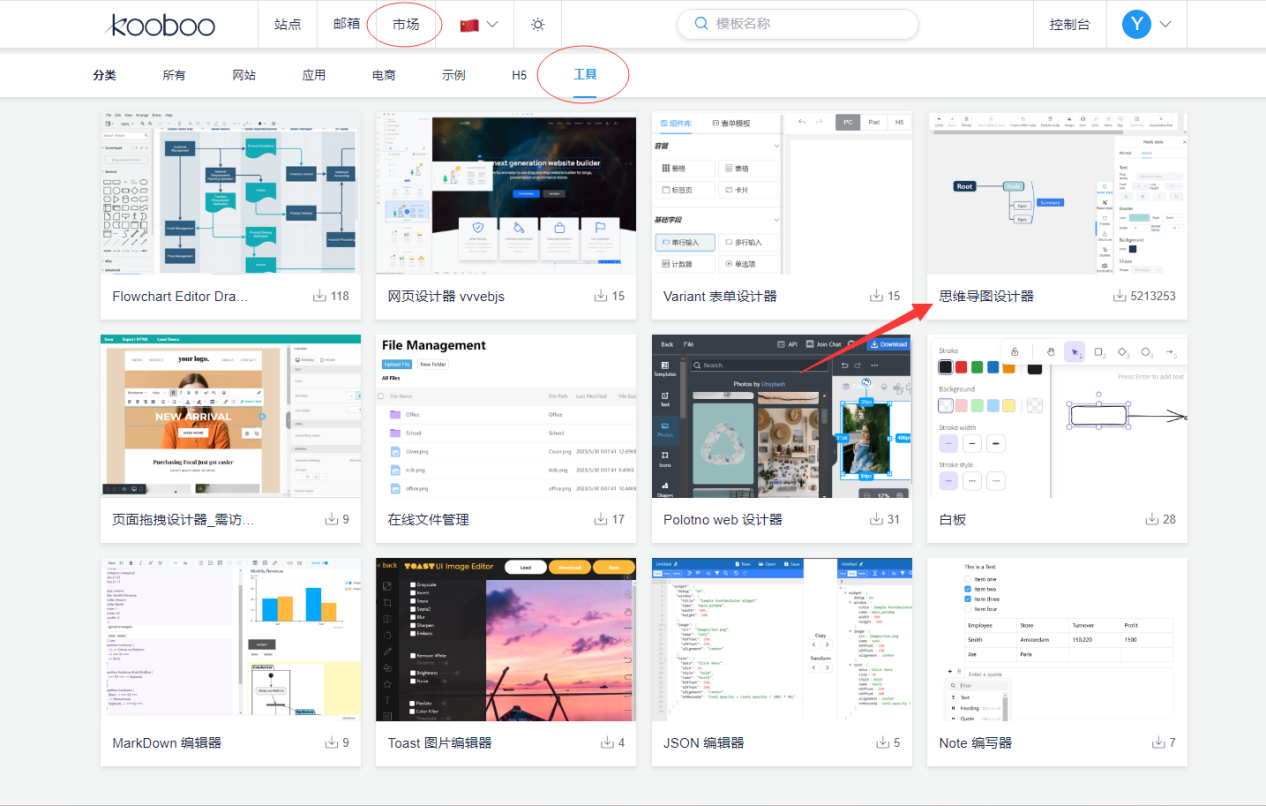Click the 网页设计器 vvvebjs thumbnail preview
The image size is (1266, 806).
[x=505, y=193]
